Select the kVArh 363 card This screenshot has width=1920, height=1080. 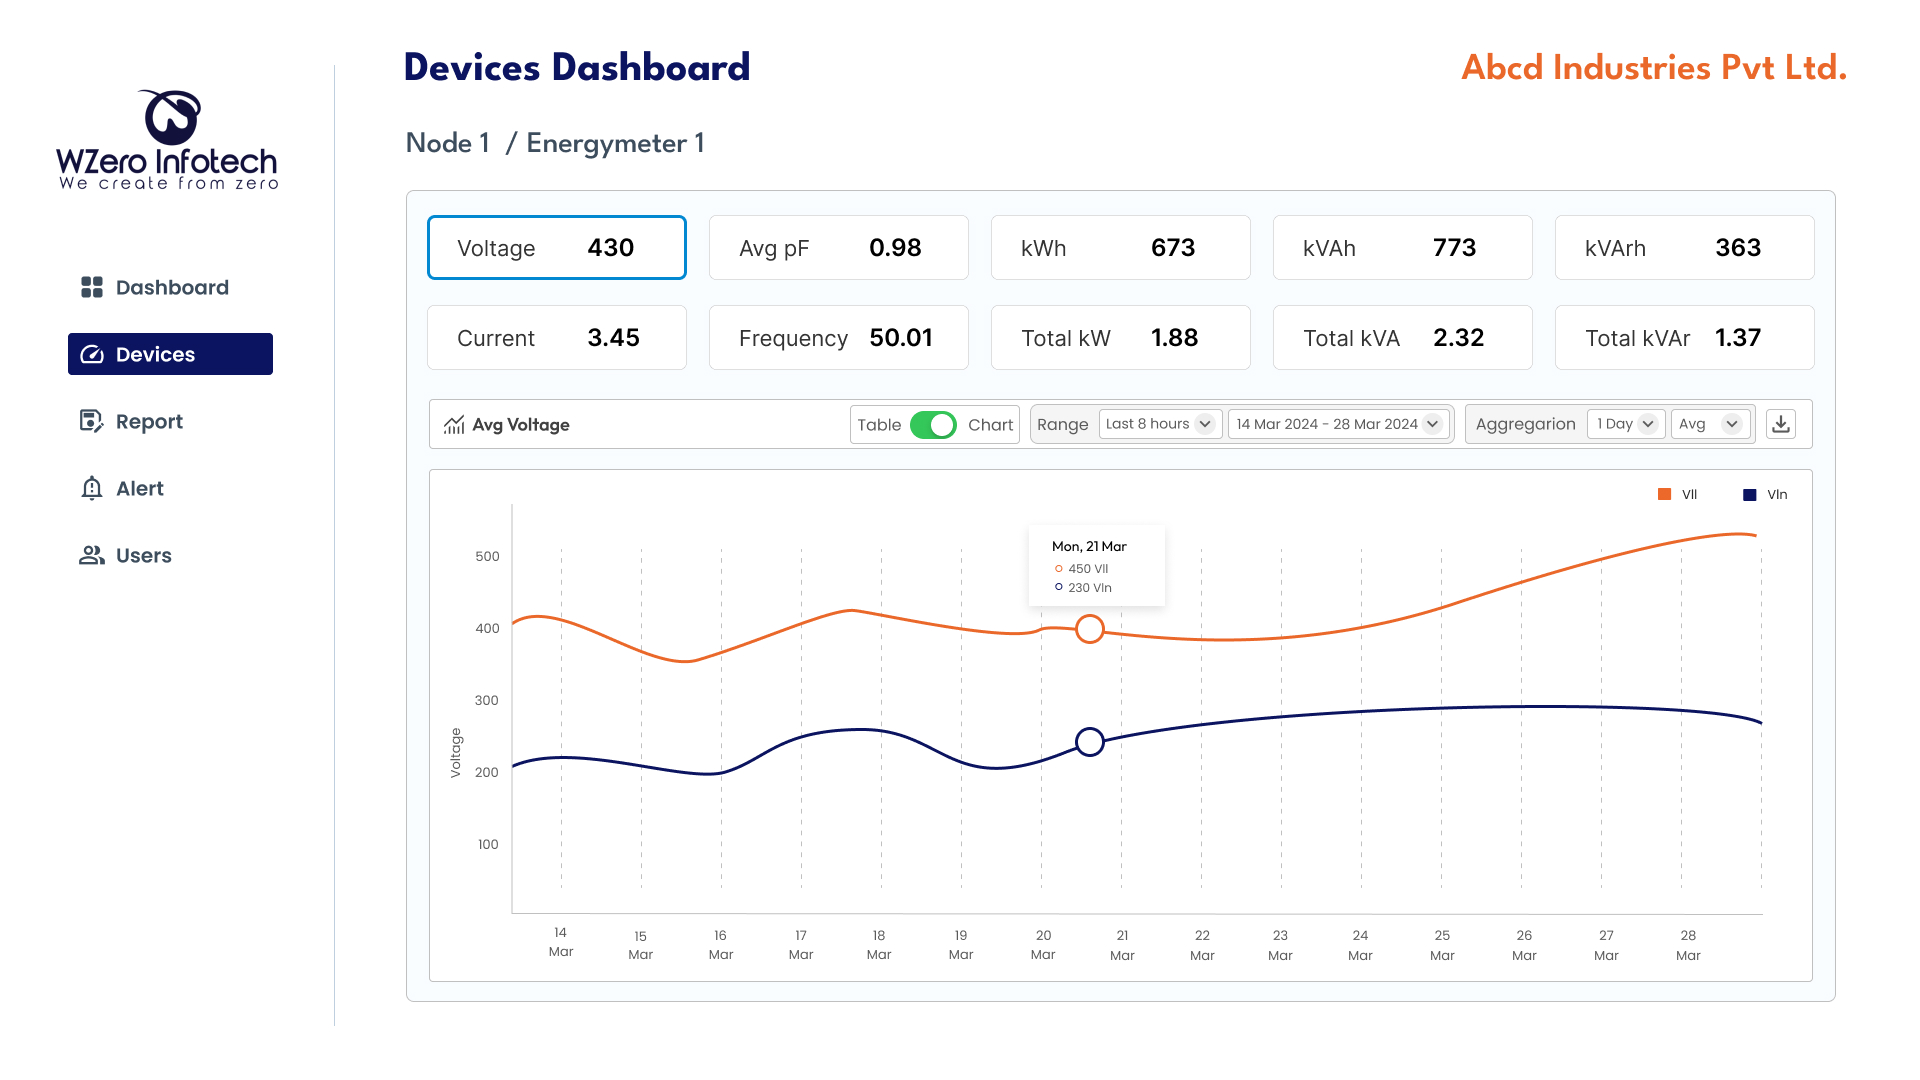tap(1685, 247)
